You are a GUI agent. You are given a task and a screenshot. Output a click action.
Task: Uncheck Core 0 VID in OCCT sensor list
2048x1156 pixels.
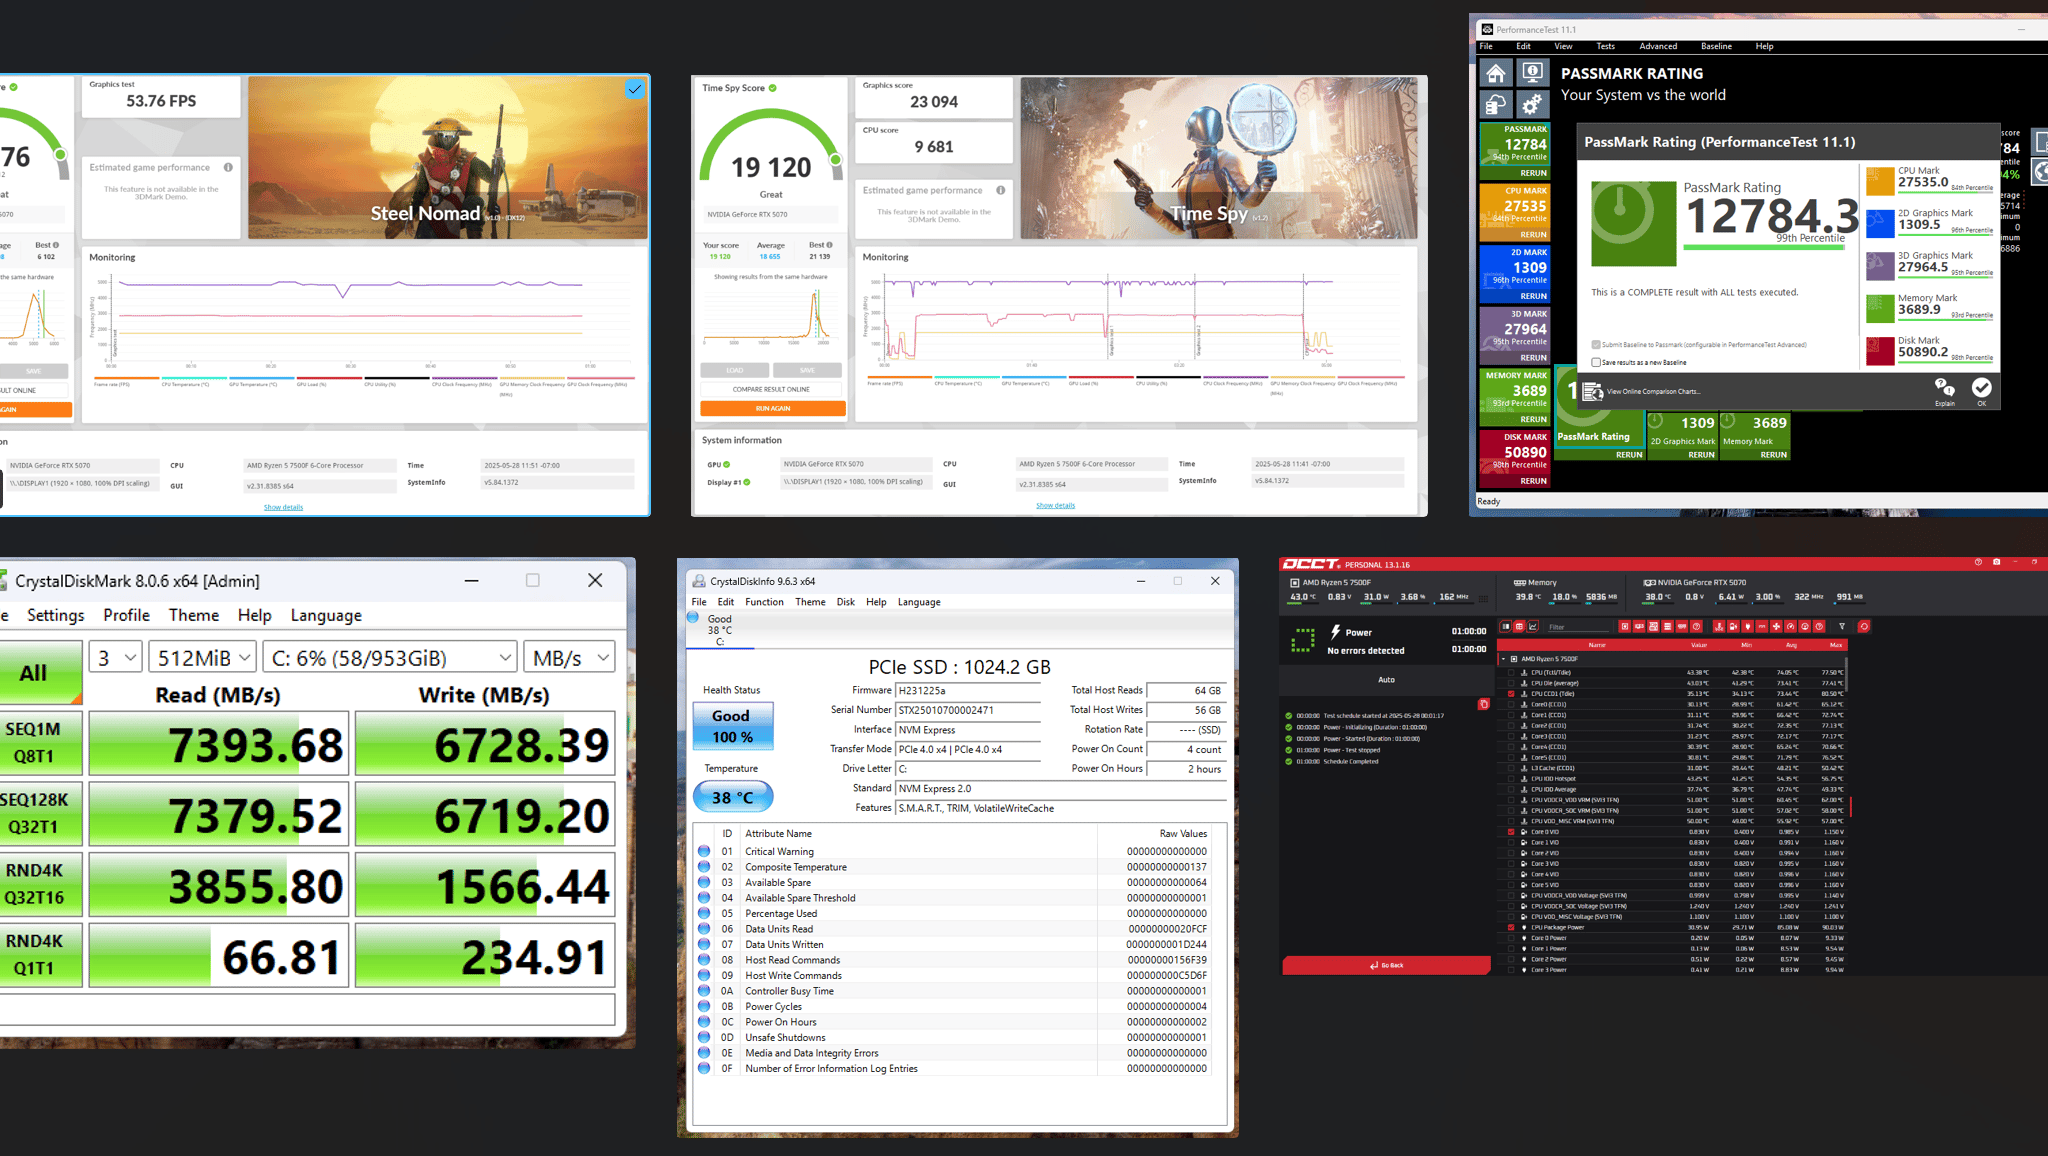pyautogui.click(x=1511, y=832)
